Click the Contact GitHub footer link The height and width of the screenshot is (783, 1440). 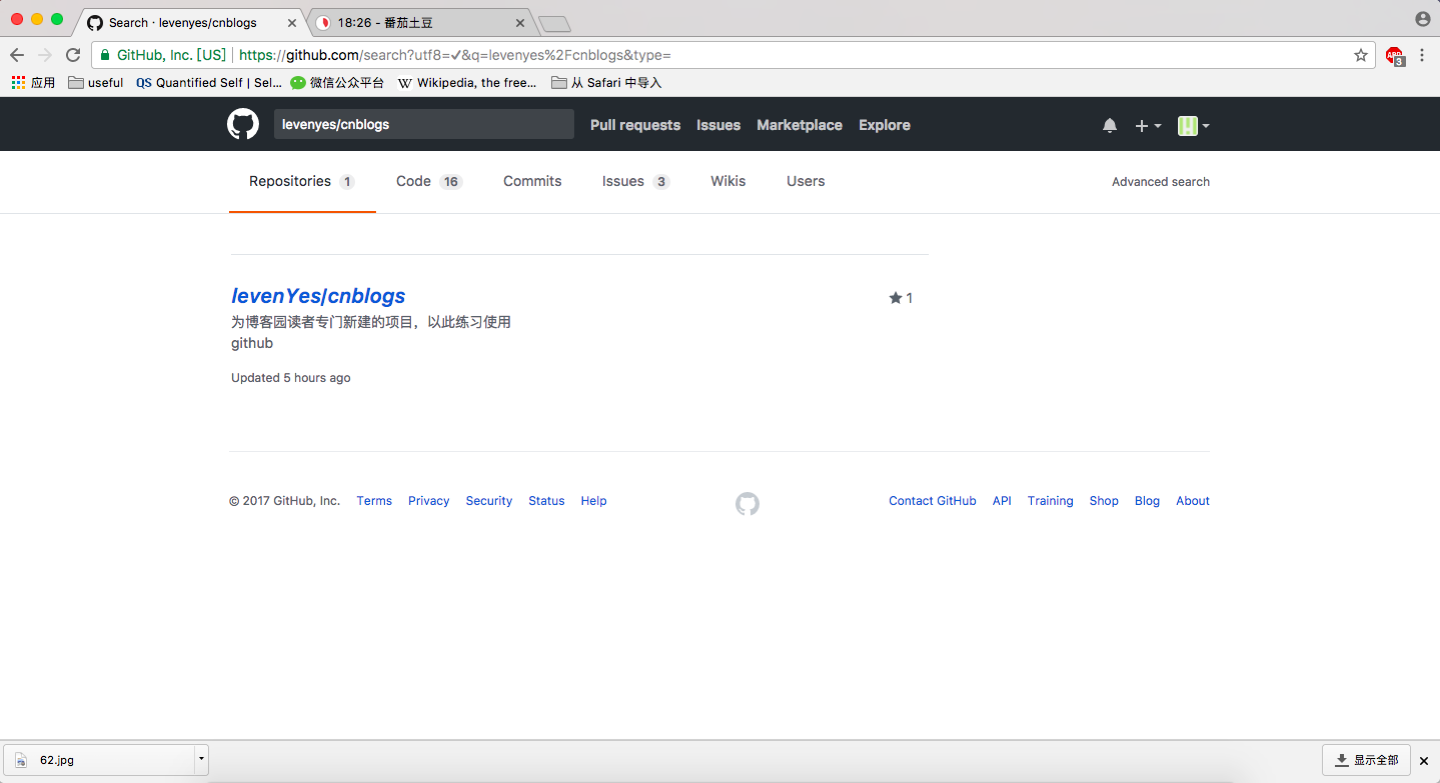(x=933, y=501)
